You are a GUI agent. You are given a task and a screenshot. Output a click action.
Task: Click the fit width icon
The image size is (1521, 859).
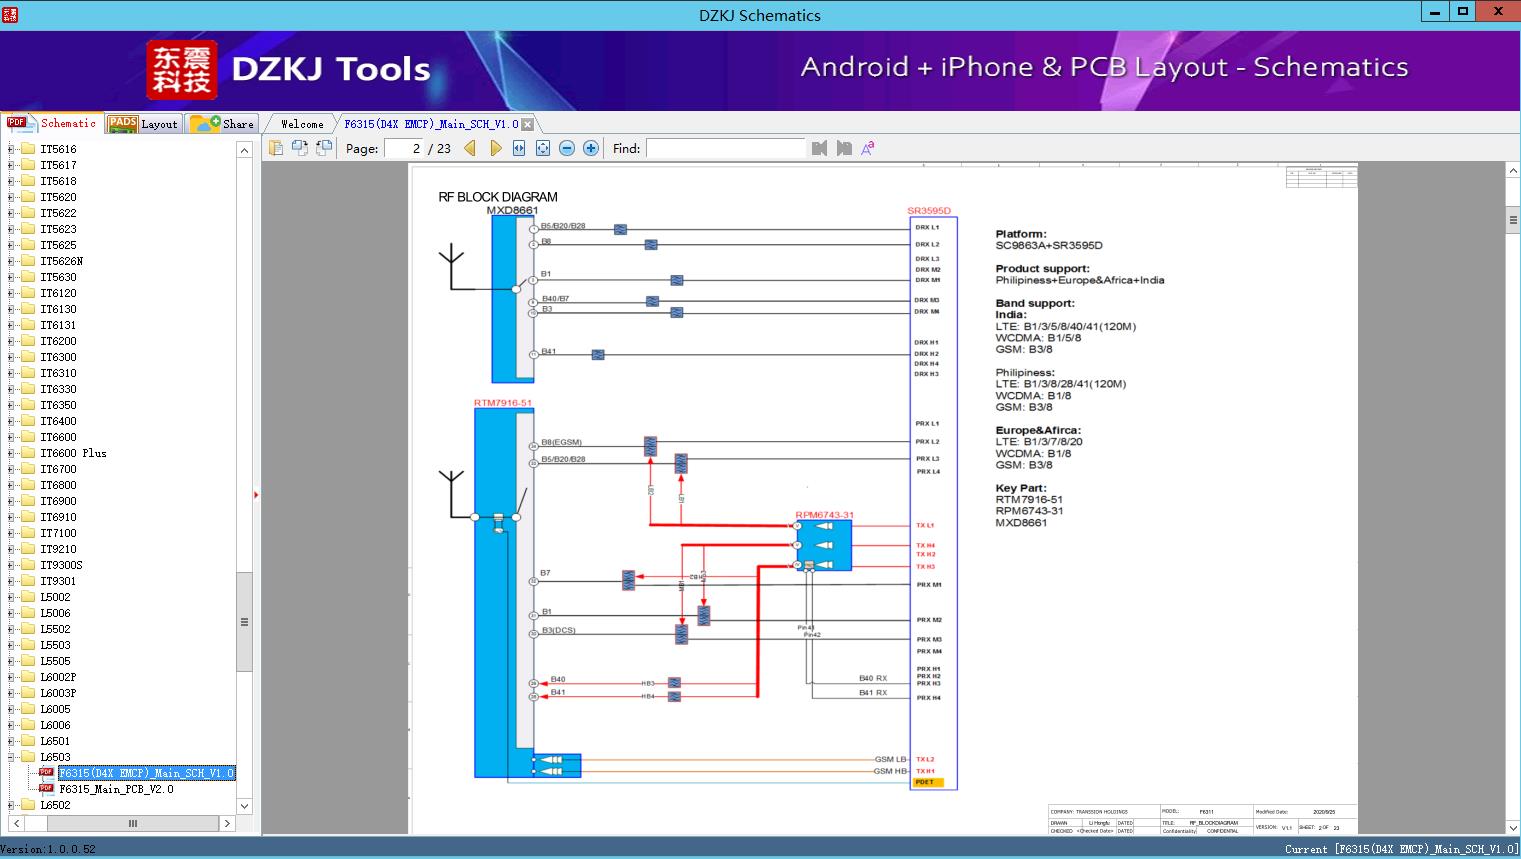519,148
